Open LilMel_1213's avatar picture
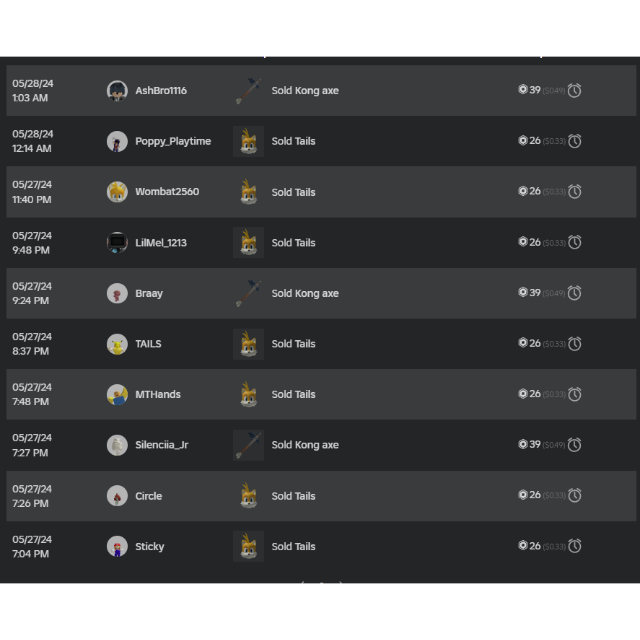 (x=117, y=243)
